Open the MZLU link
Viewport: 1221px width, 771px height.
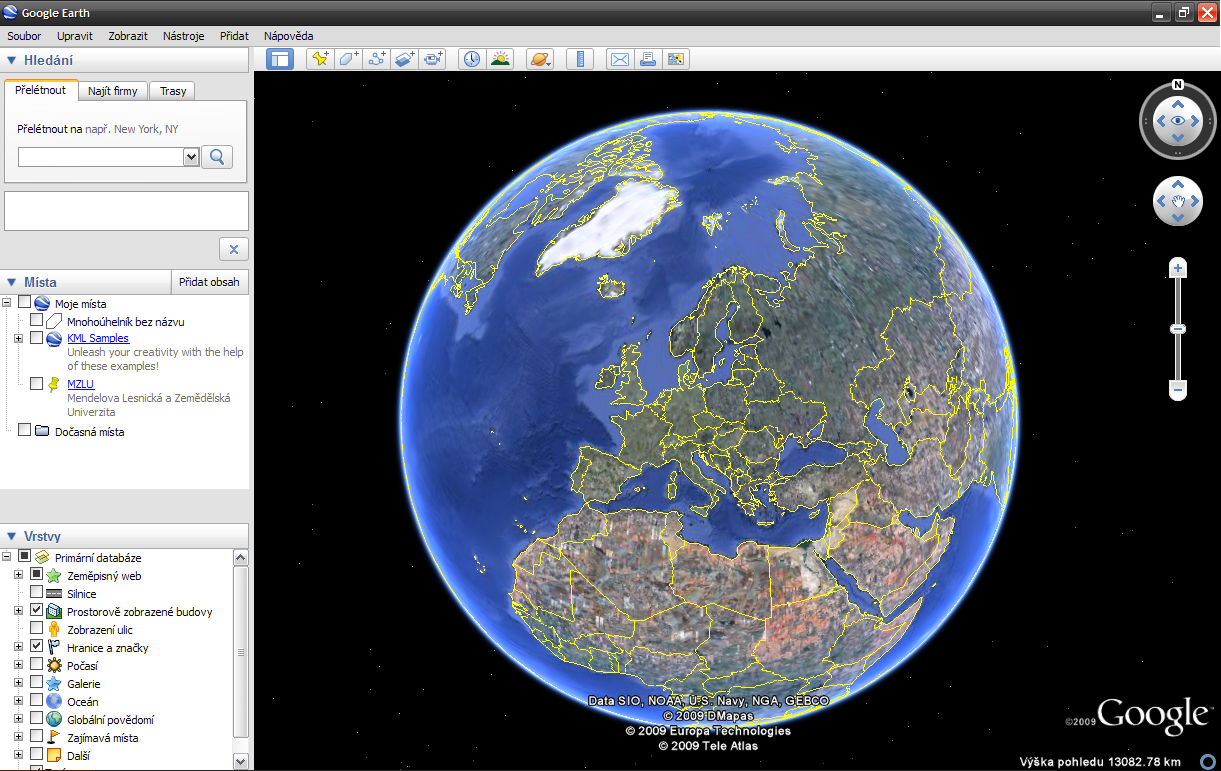tap(80, 384)
